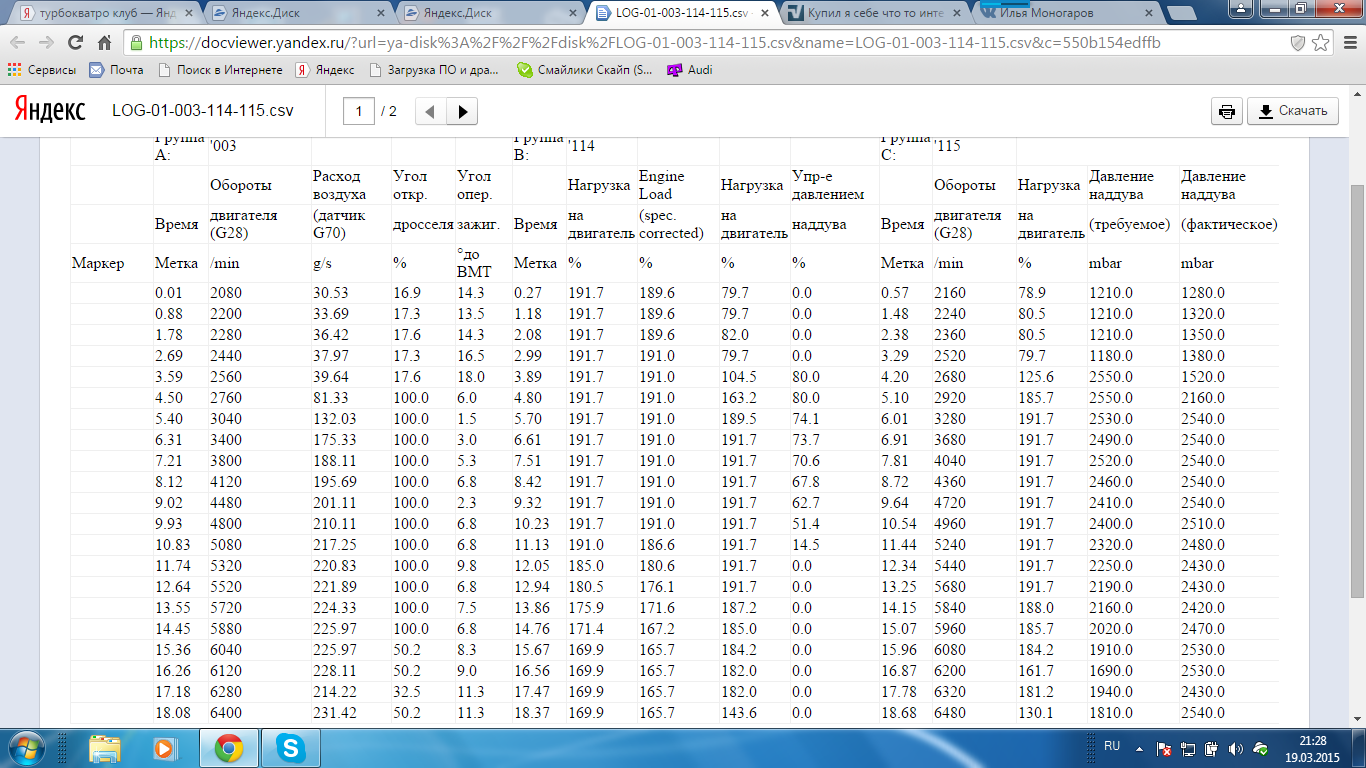Viewport: 1366px width, 768px height.
Task: Open Skype from the taskbar
Action: 291,748
